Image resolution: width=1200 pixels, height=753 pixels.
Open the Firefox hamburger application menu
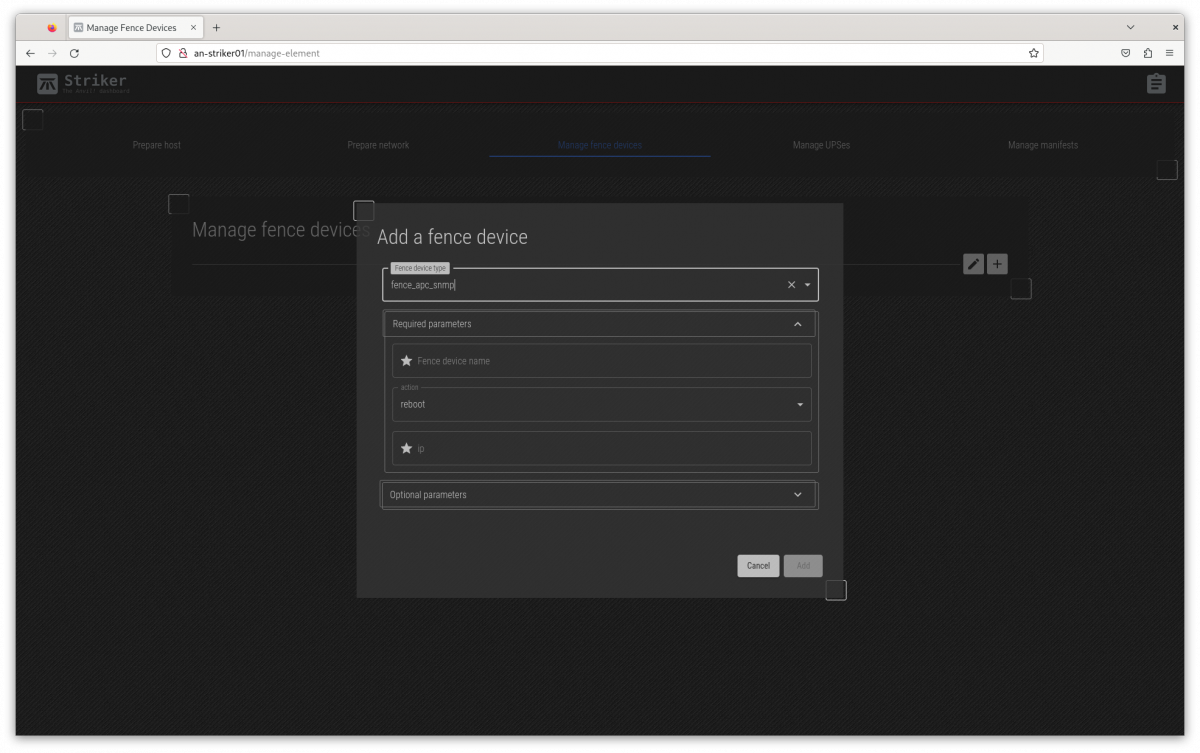point(1169,53)
